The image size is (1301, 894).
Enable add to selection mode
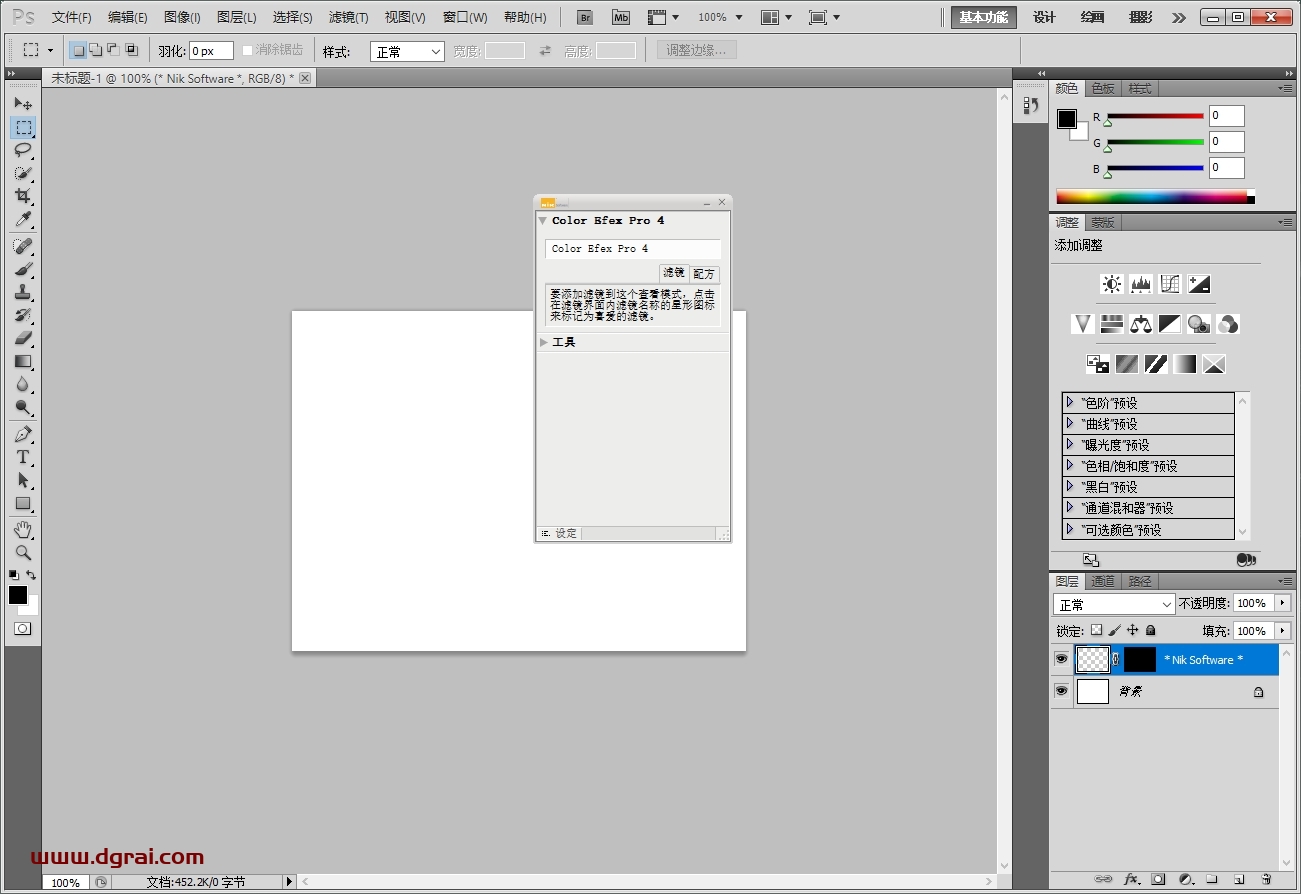click(x=95, y=50)
